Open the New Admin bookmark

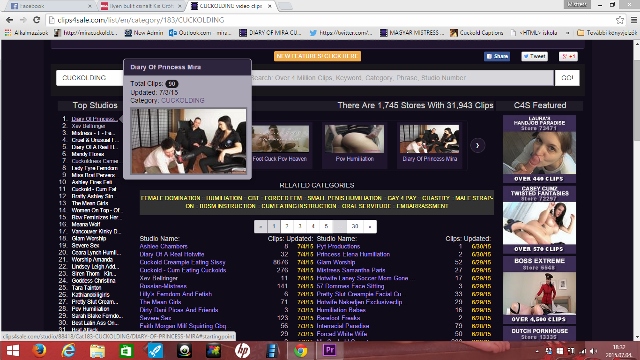click(144, 33)
